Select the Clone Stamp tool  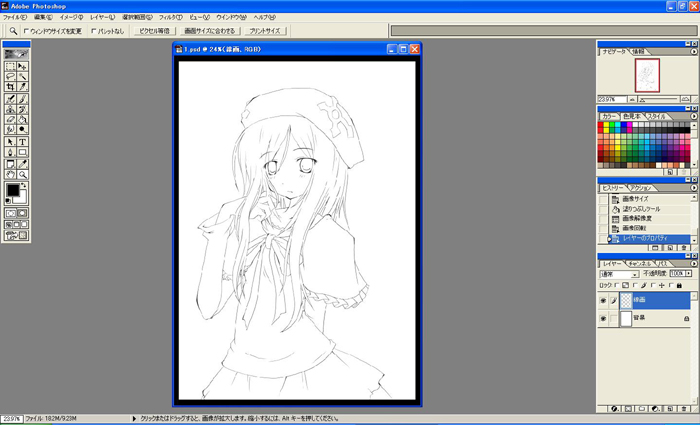tap(10, 109)
